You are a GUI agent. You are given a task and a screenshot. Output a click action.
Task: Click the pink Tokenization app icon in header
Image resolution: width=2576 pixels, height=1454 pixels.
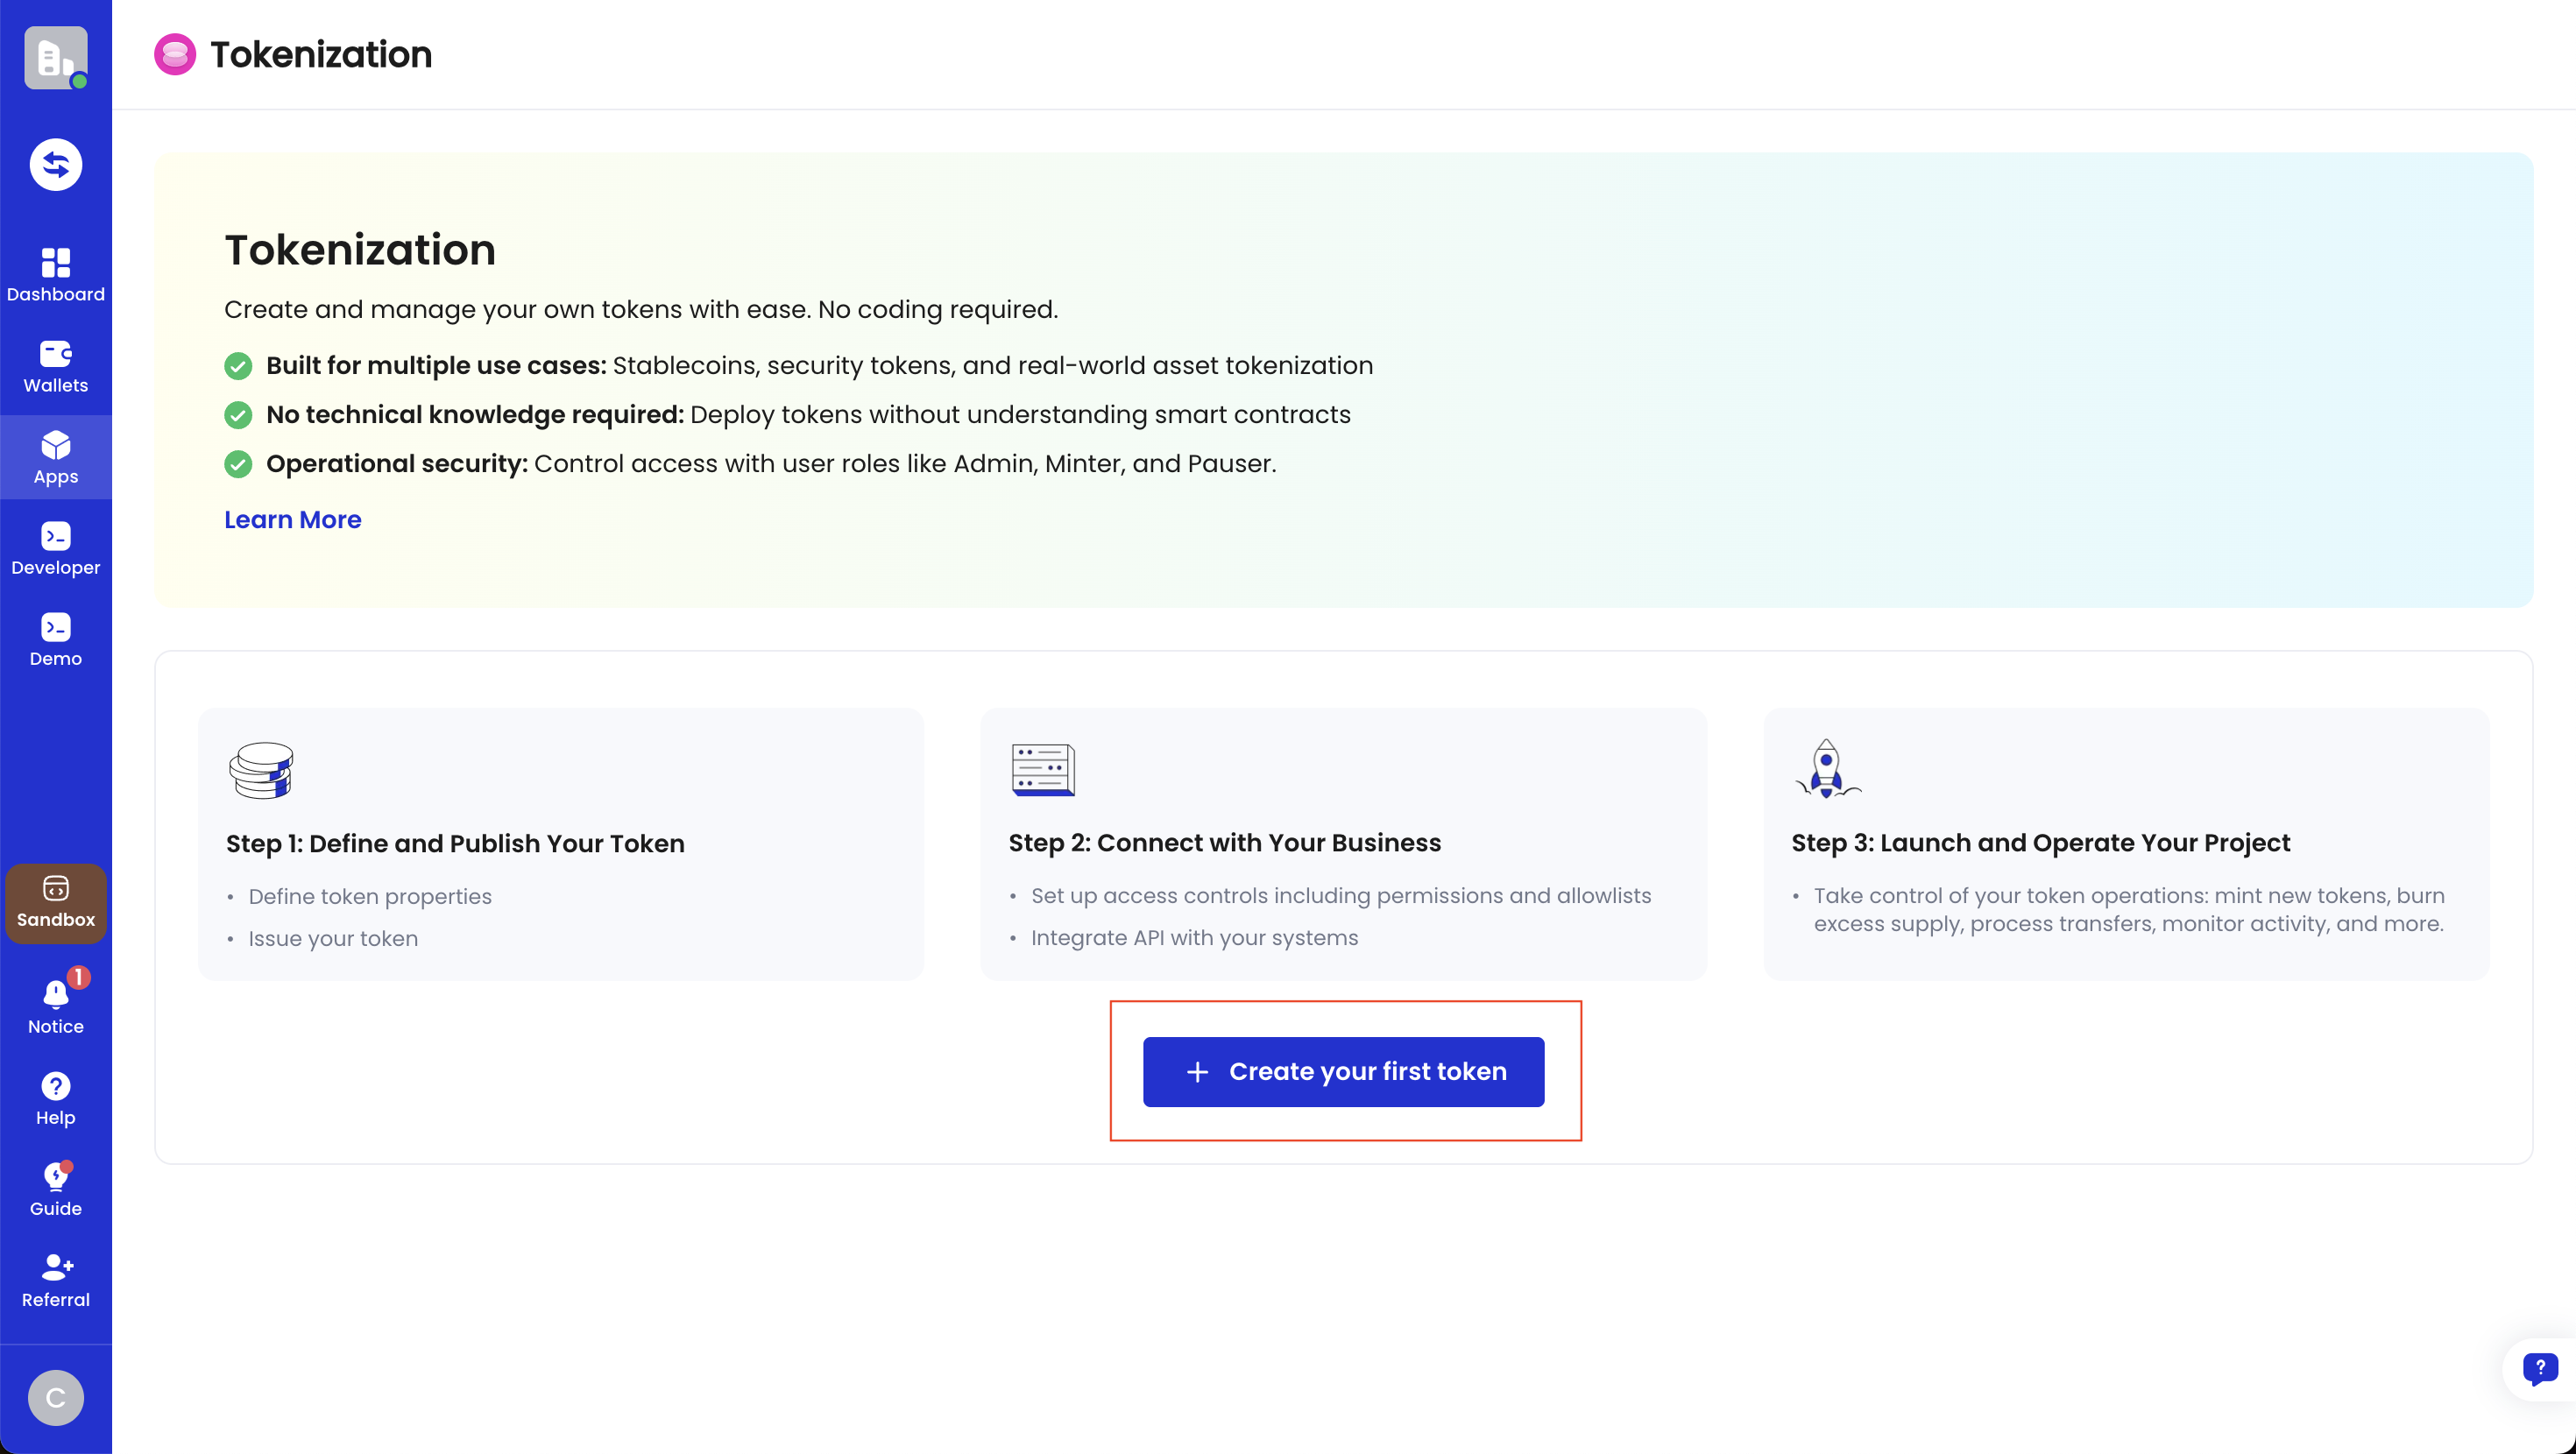175,54
